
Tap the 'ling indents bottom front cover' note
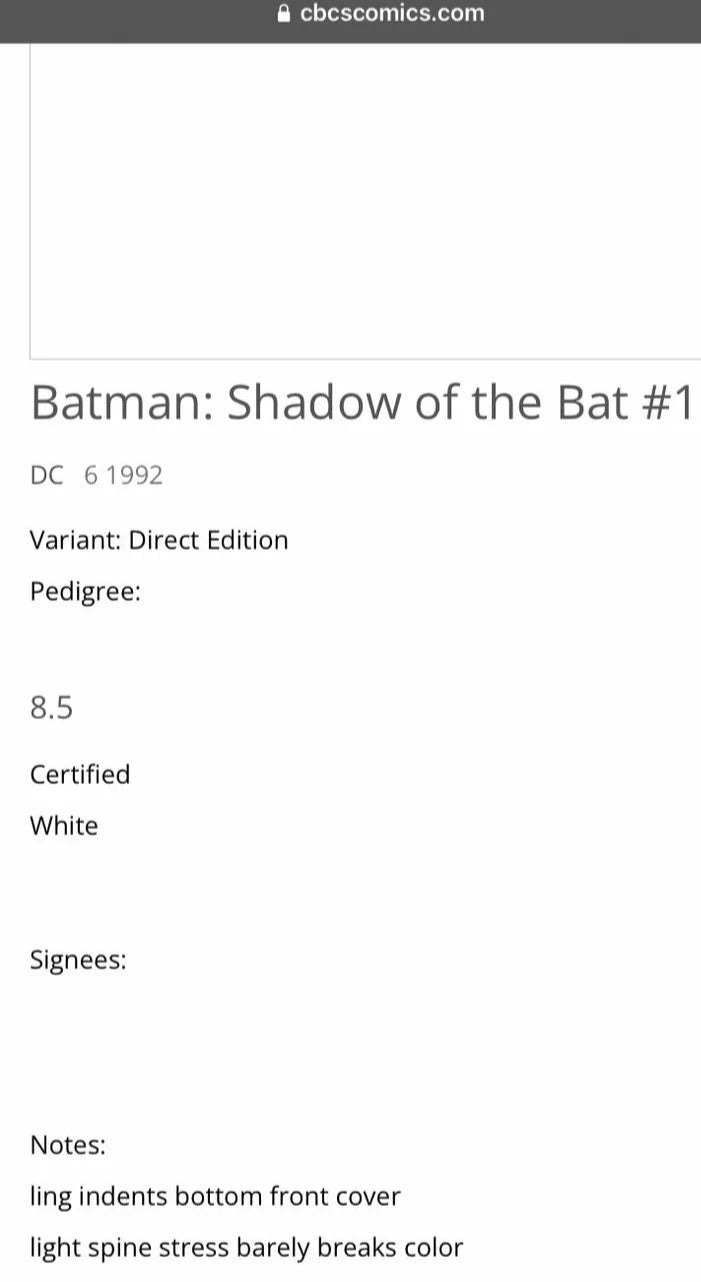215,1196
